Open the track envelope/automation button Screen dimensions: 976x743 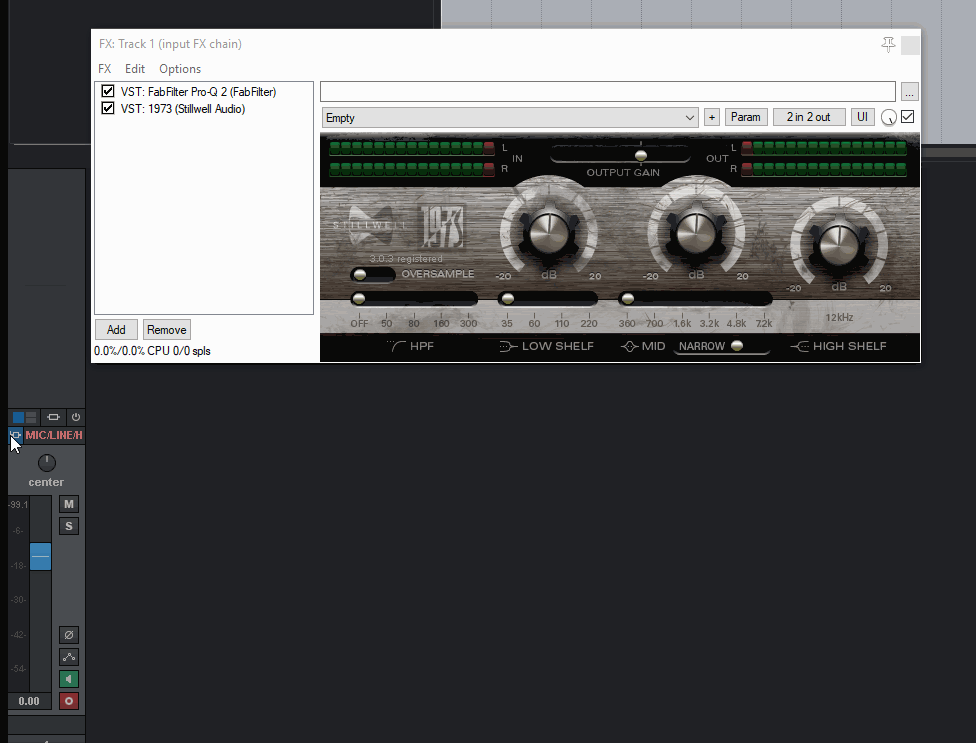69,657
